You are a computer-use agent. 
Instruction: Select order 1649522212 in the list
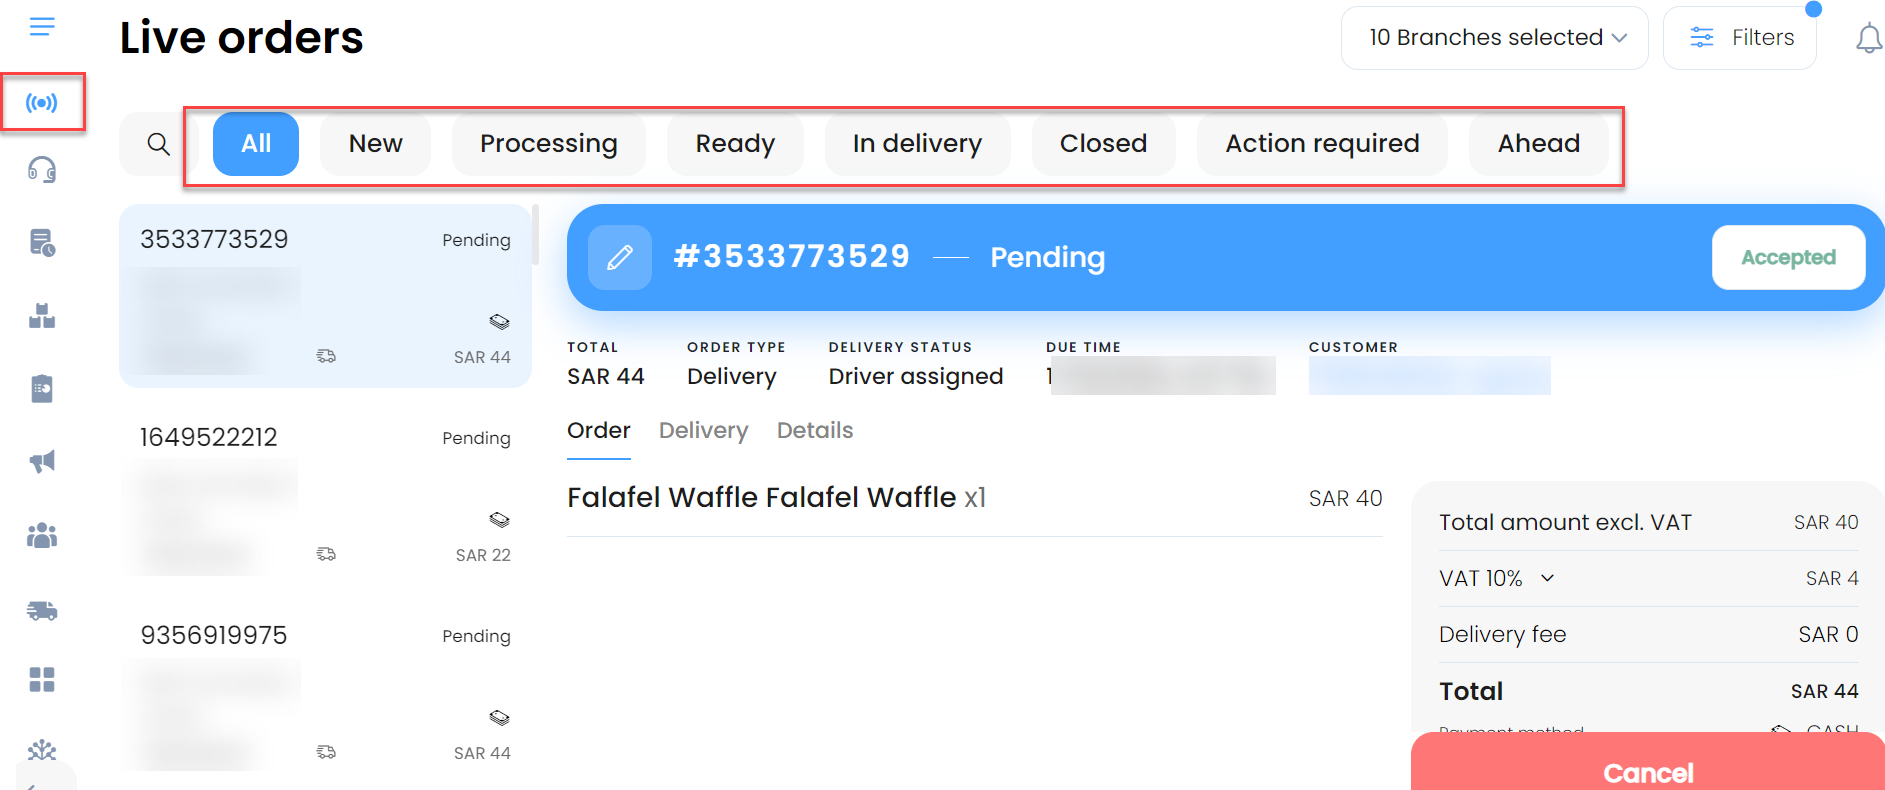point(325,495)
